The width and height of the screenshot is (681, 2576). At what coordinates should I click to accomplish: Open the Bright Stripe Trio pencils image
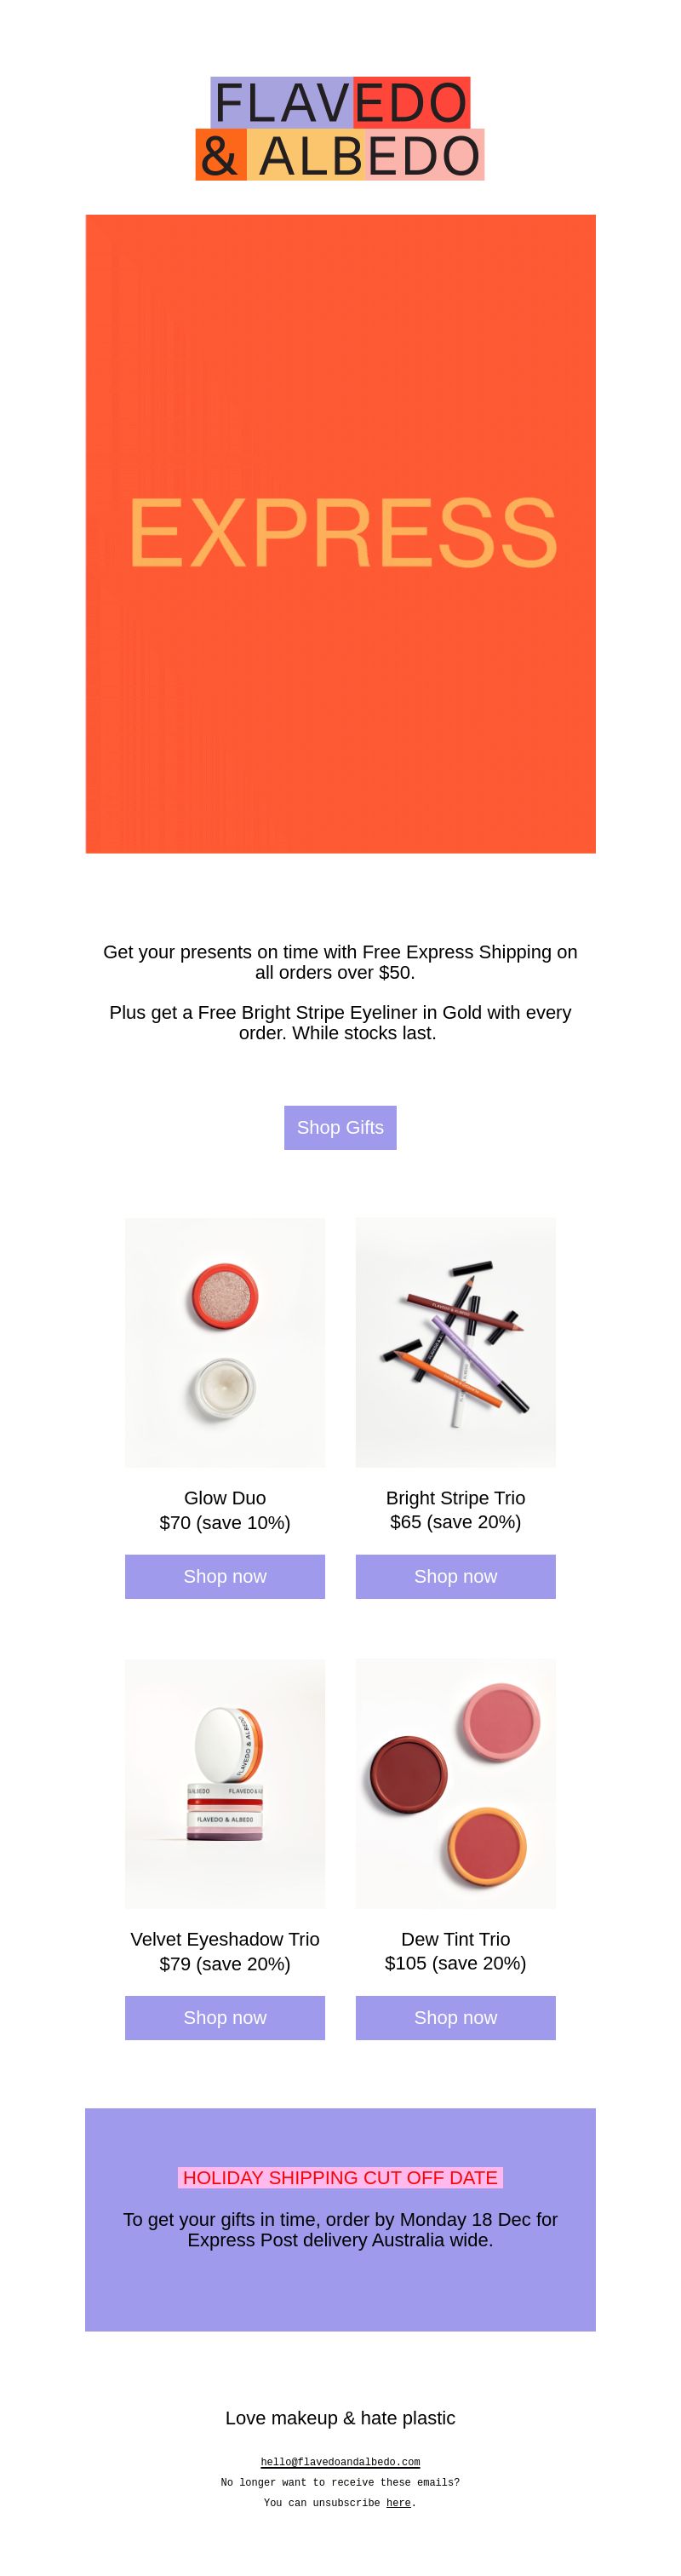456,1342
